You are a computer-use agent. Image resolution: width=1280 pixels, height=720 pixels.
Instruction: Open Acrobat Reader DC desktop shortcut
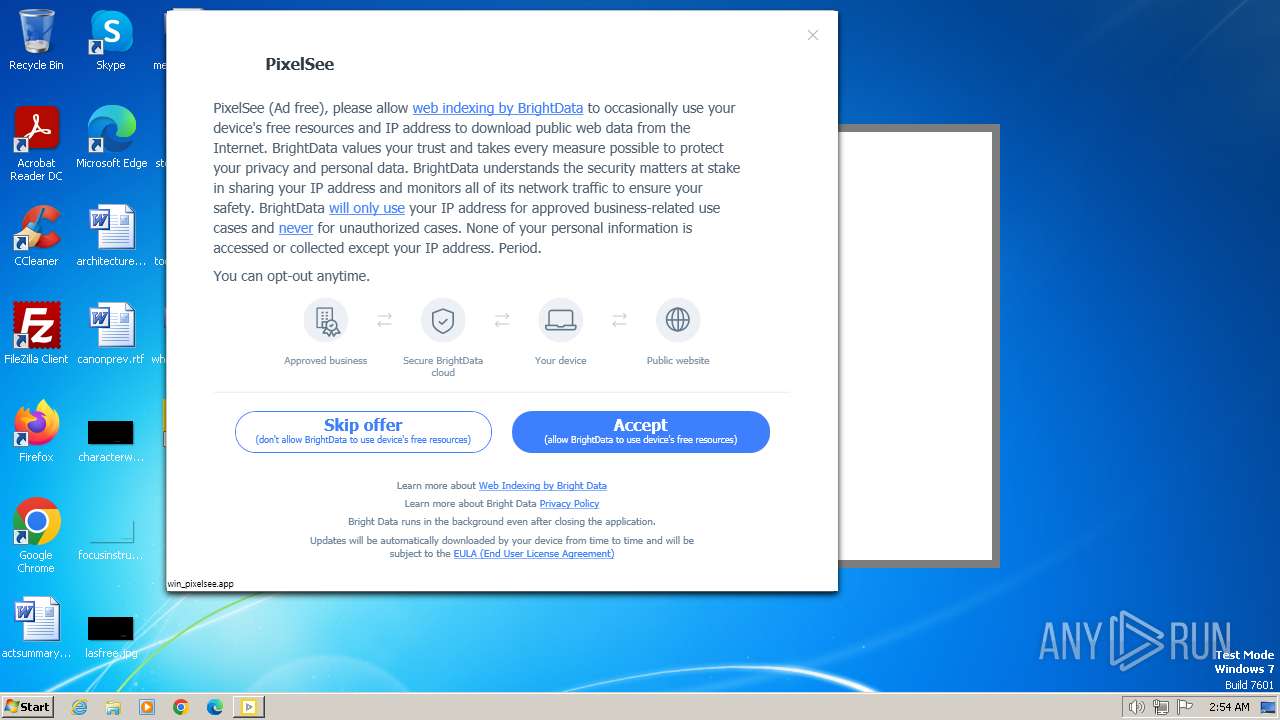click(36, 145)
